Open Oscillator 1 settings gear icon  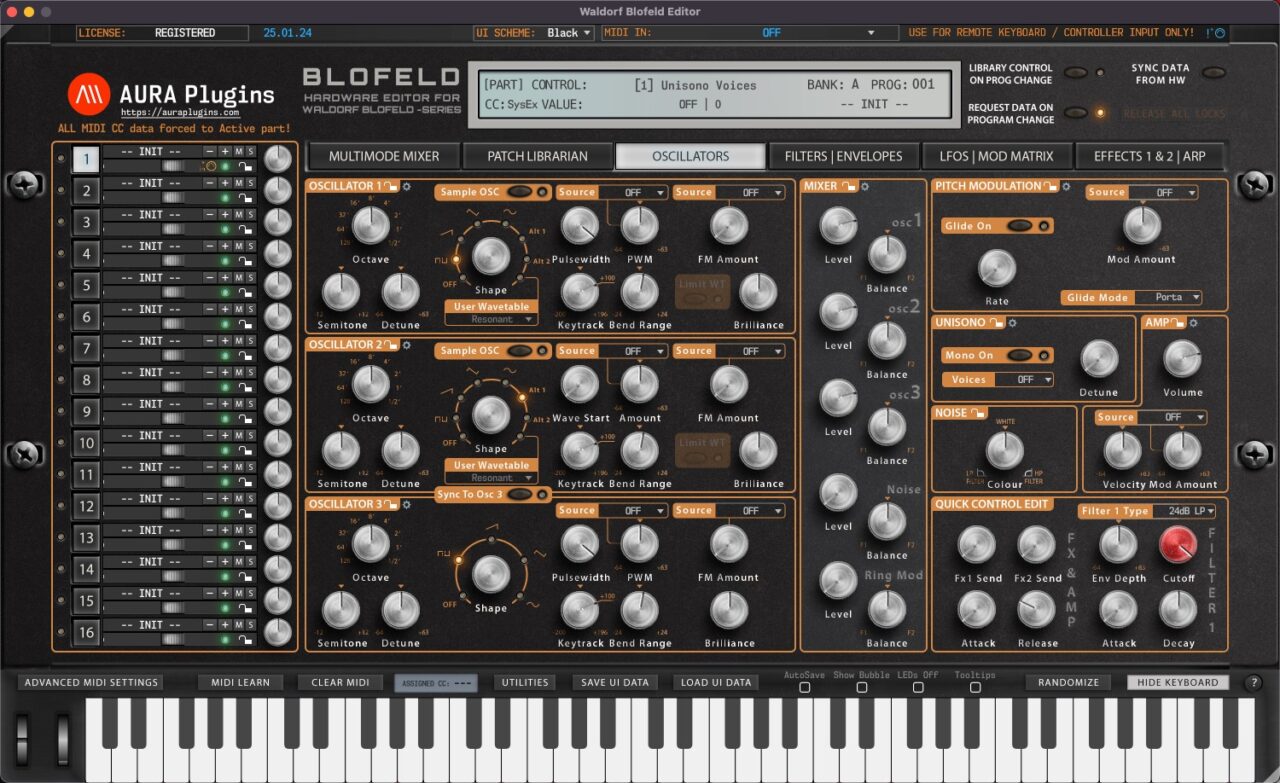[x=406, y=187]
